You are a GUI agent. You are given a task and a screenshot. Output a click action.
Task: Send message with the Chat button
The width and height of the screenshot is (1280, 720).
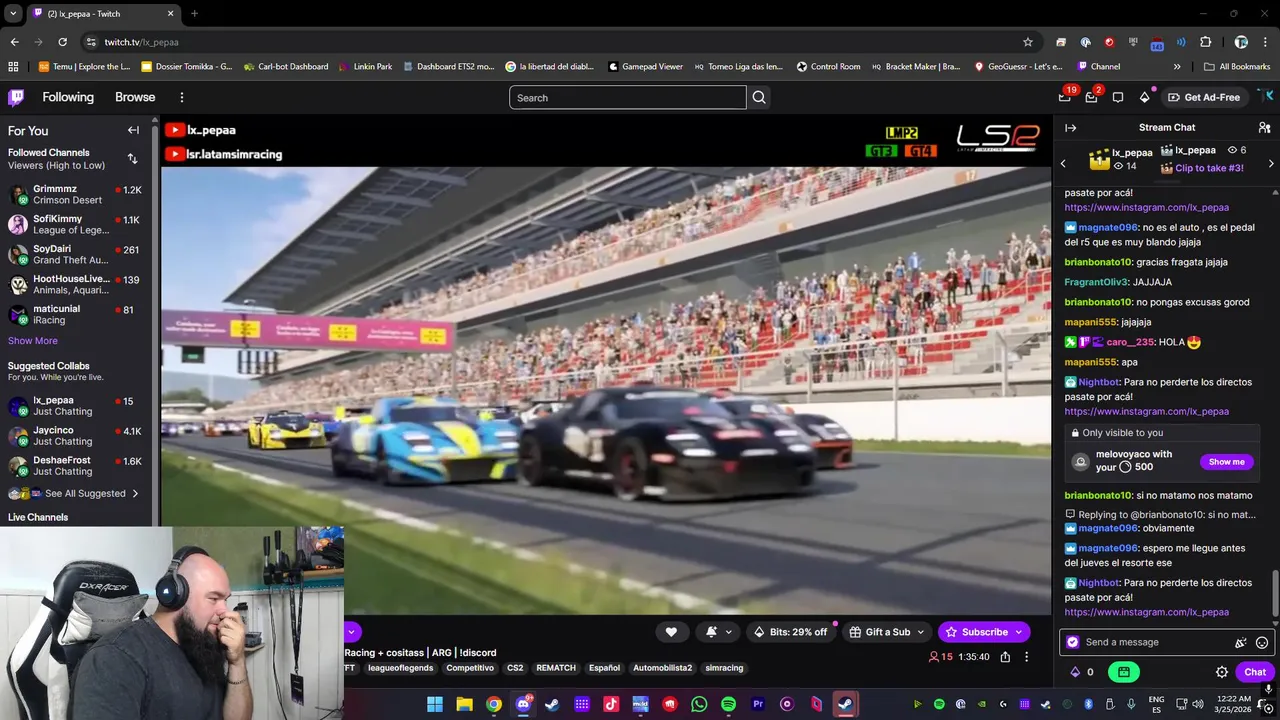click(x=1255, y=672)
